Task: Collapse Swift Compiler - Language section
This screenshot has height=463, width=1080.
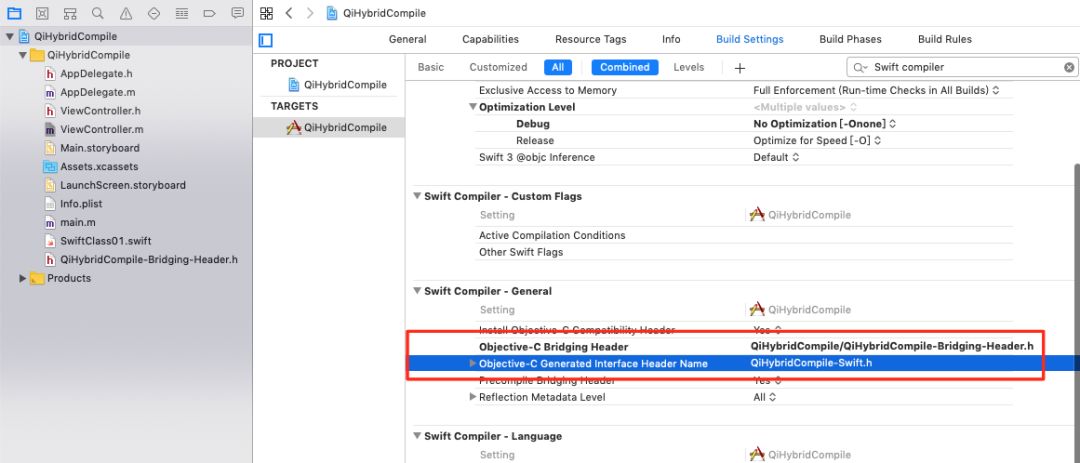Action: [x=417, y=436]
